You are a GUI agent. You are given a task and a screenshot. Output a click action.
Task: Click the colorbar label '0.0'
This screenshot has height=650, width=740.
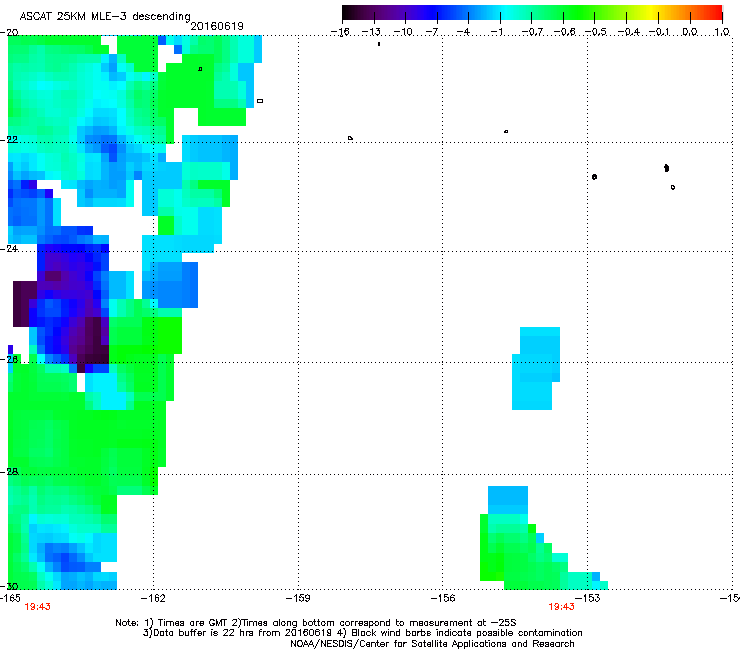point(690,32)
